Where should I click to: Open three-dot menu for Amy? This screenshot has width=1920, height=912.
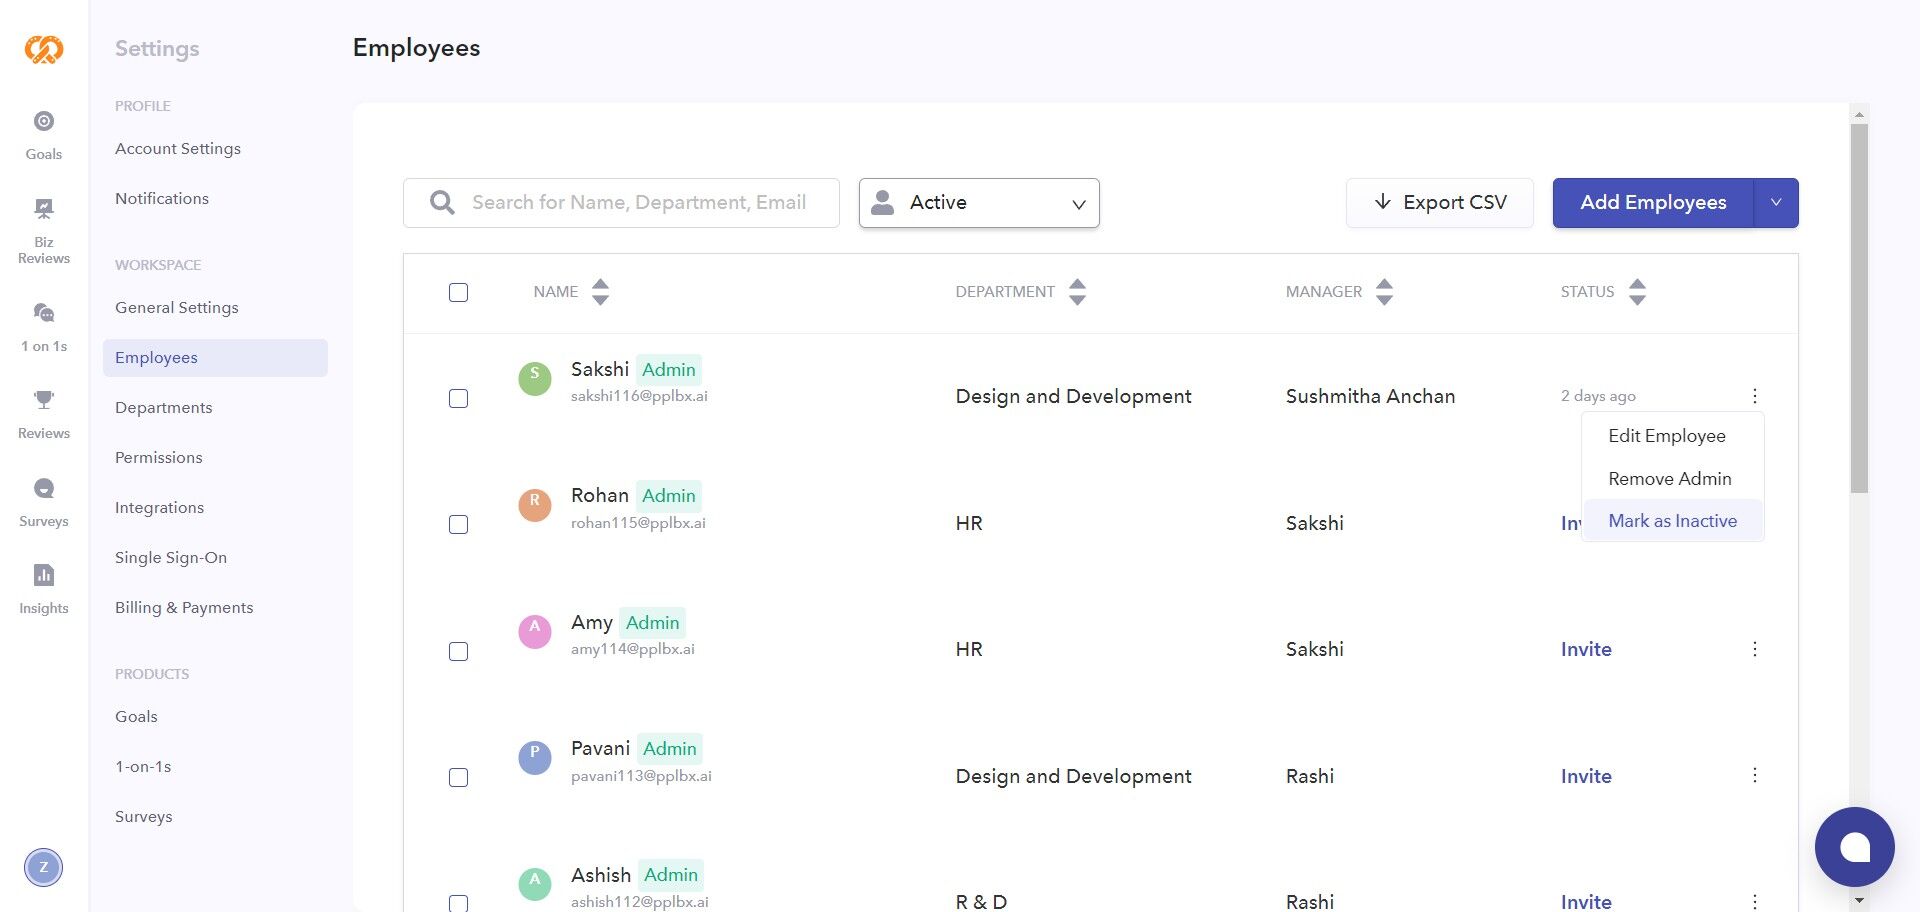pyautogui.click(x=1754, y=650)
